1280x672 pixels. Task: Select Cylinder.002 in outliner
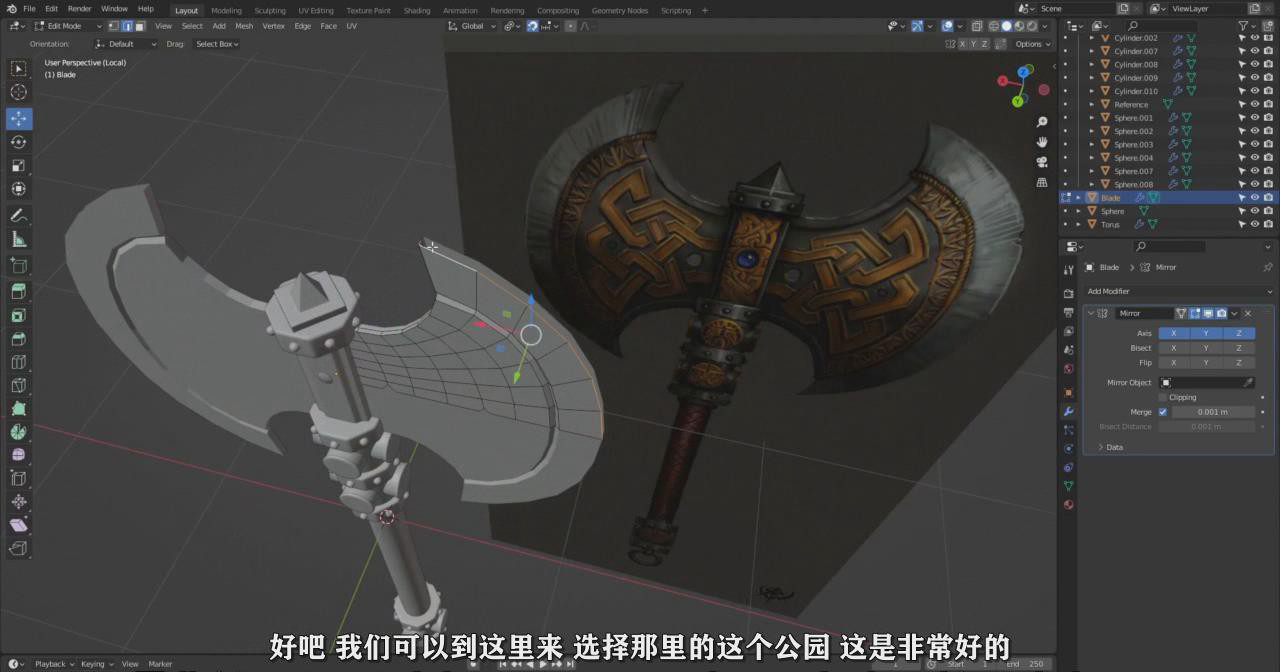tap(1136, 38)
